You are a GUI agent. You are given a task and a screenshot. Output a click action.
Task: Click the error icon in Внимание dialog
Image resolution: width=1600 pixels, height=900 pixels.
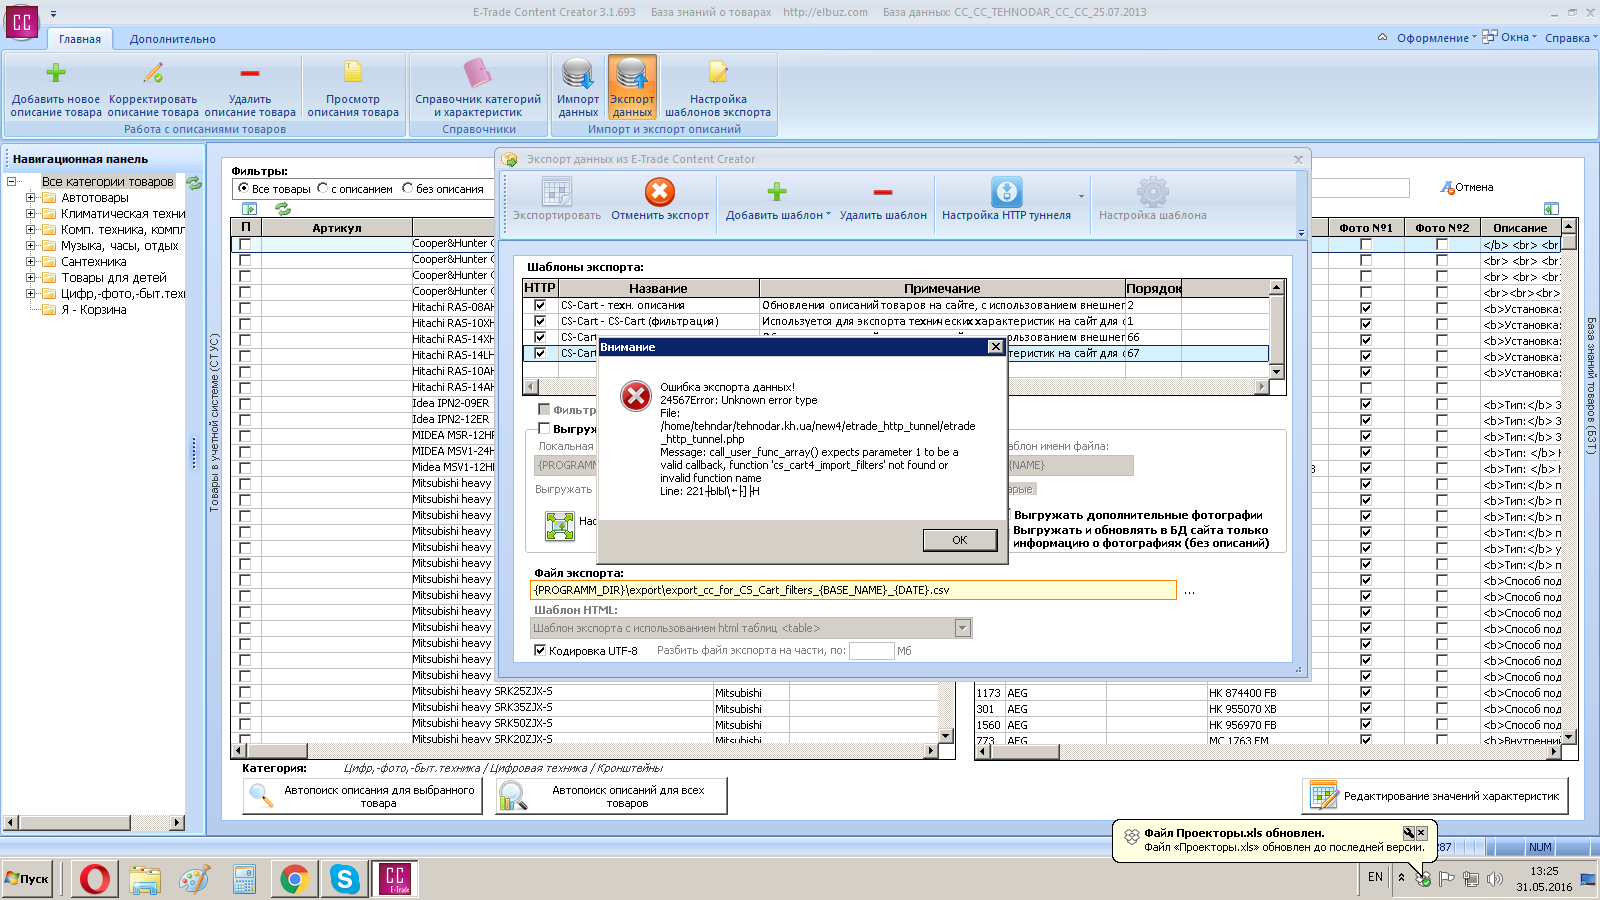click(x=636, y=396)
